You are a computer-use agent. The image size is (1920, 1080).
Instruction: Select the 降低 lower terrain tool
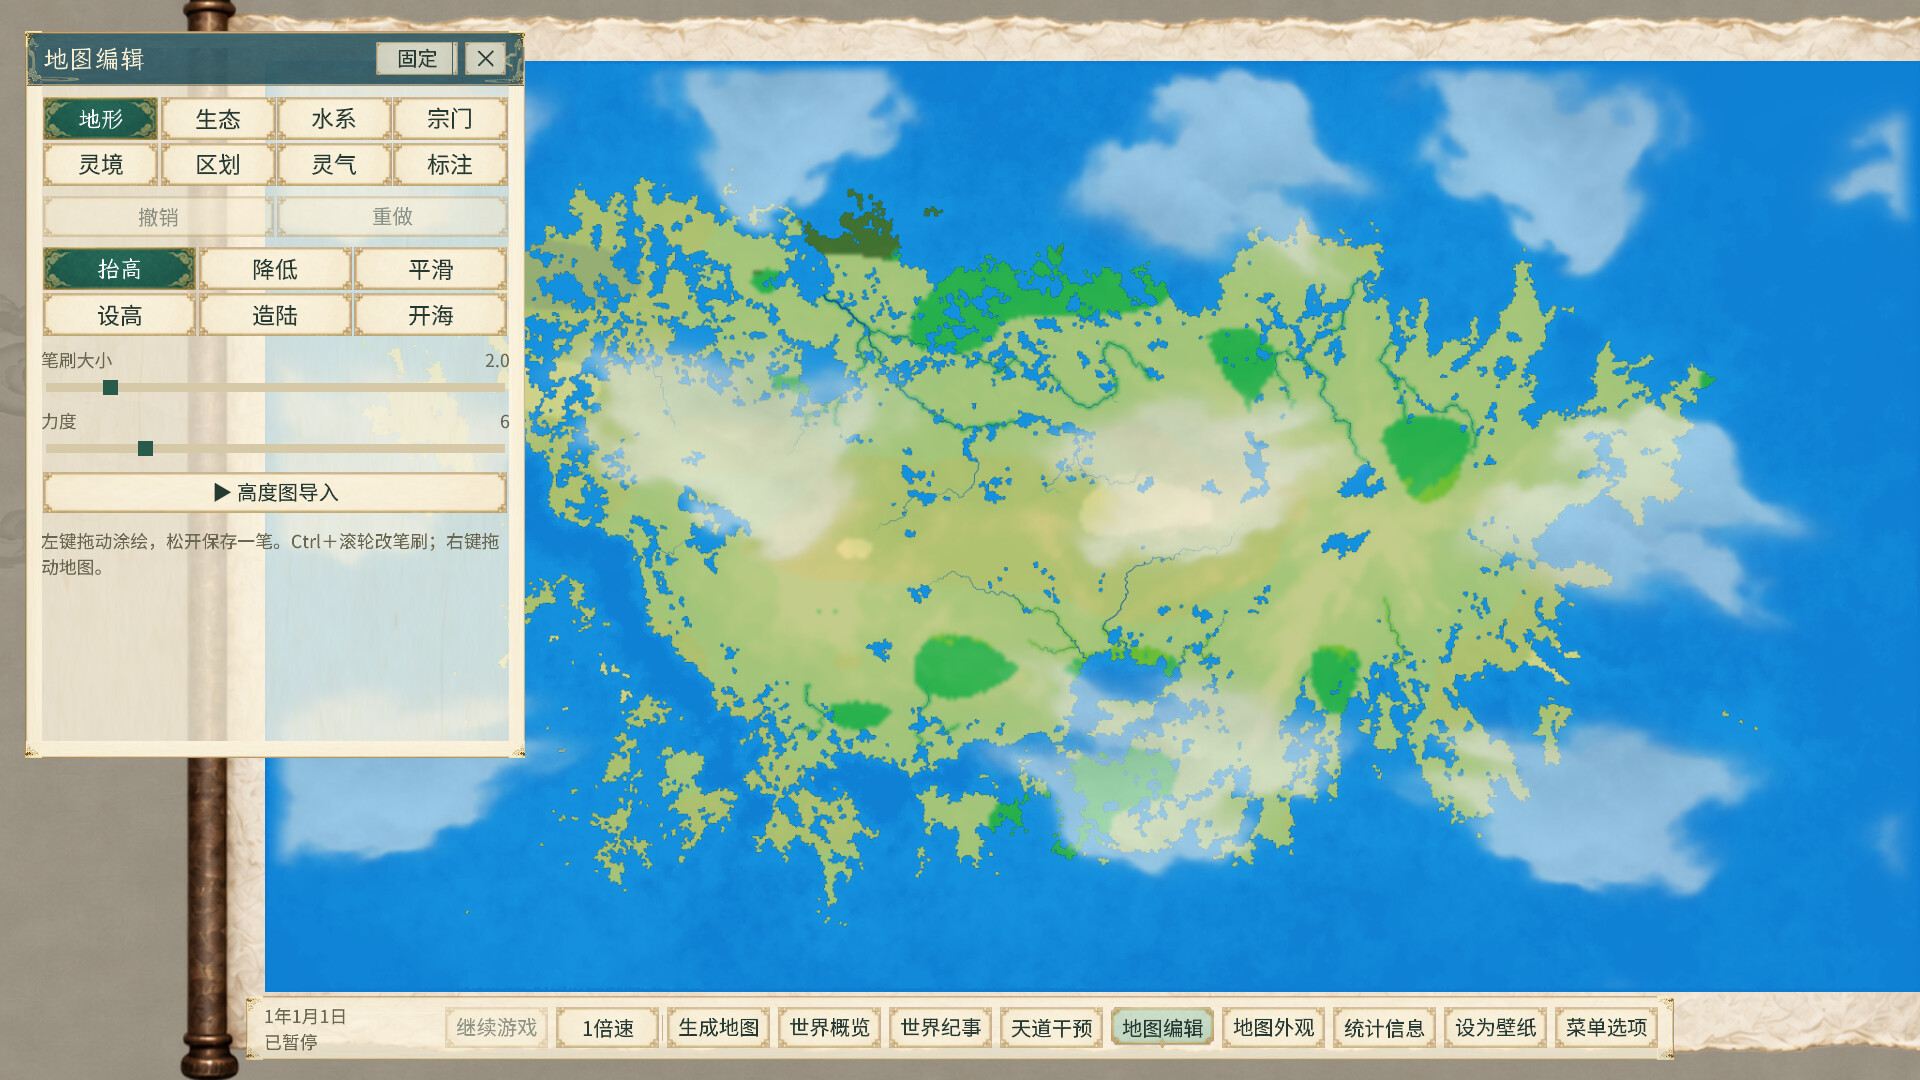[275, 269]
